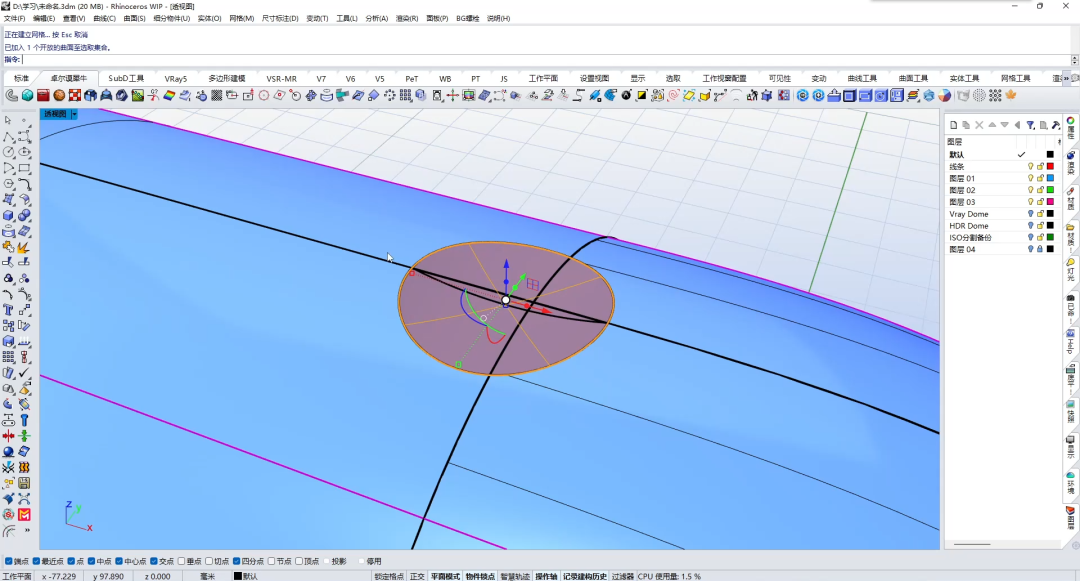Switch to the 曲线工具 toolbar tab
Screen dimensions: 1080x581
(862, 78)
